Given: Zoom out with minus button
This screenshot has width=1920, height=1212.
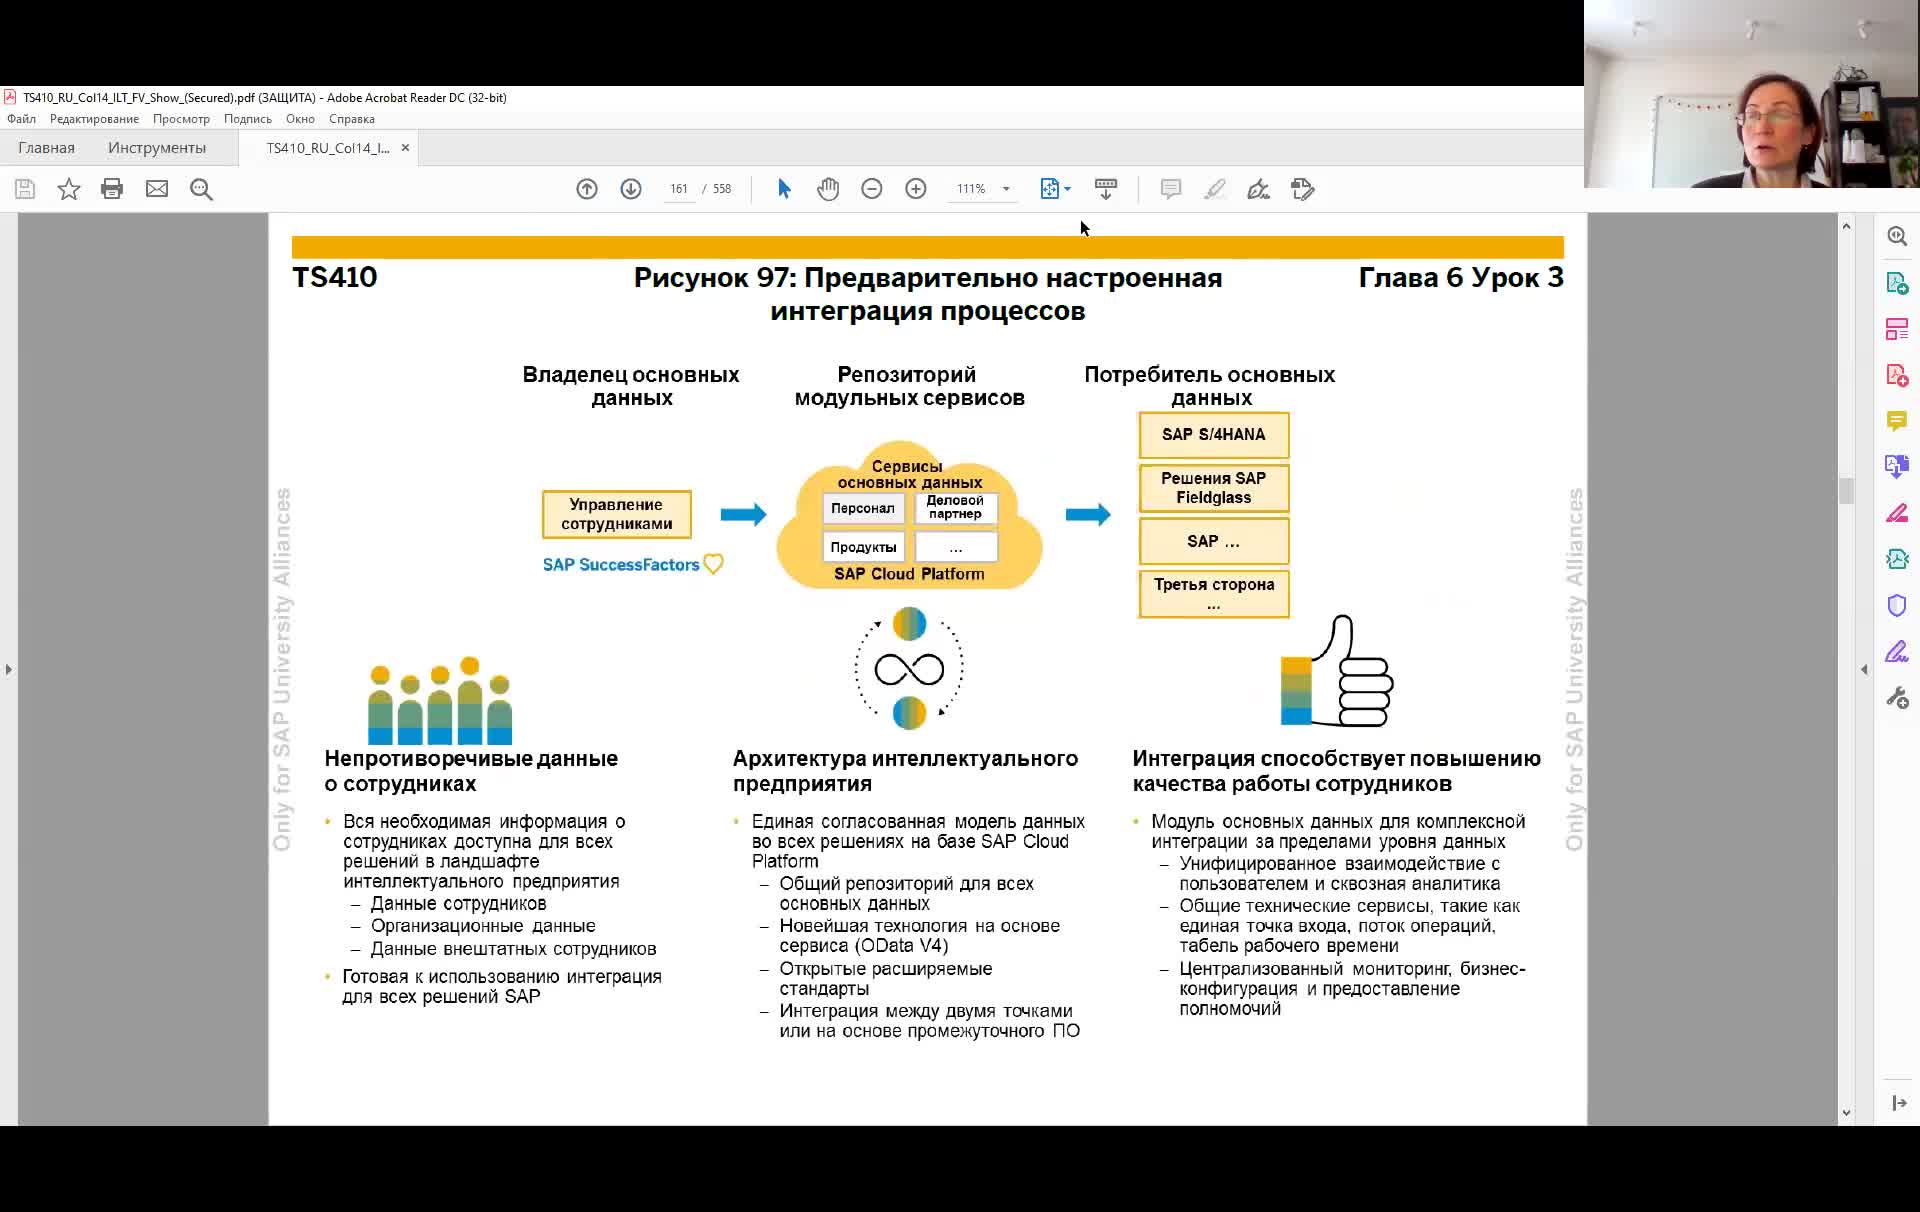Looking at the screenshot, I should click(x=872, y=189).
